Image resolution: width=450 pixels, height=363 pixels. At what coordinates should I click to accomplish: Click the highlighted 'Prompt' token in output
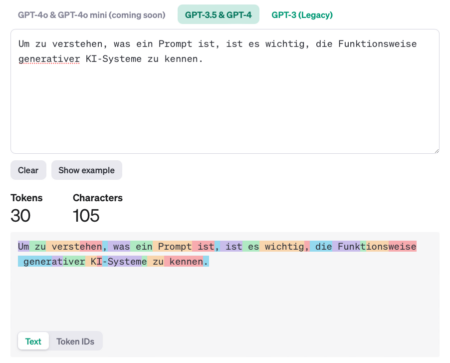(x=172, y=247)
